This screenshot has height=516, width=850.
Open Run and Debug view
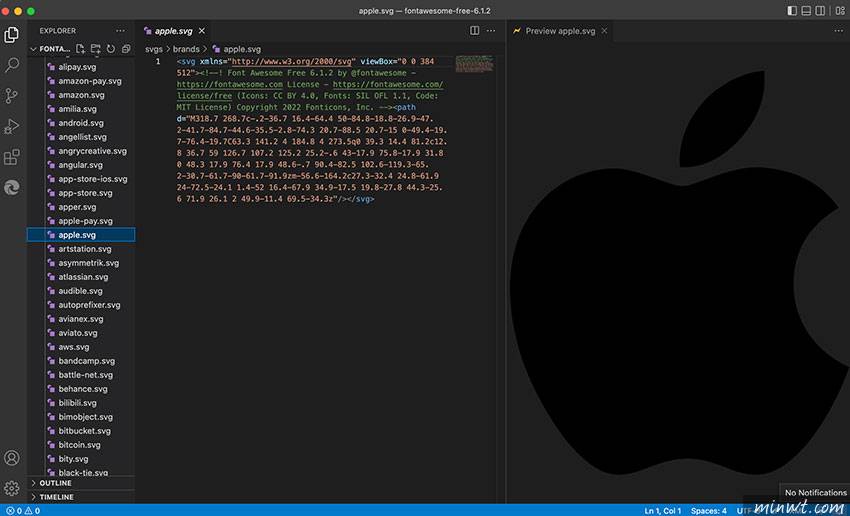[x=12, y=126]
